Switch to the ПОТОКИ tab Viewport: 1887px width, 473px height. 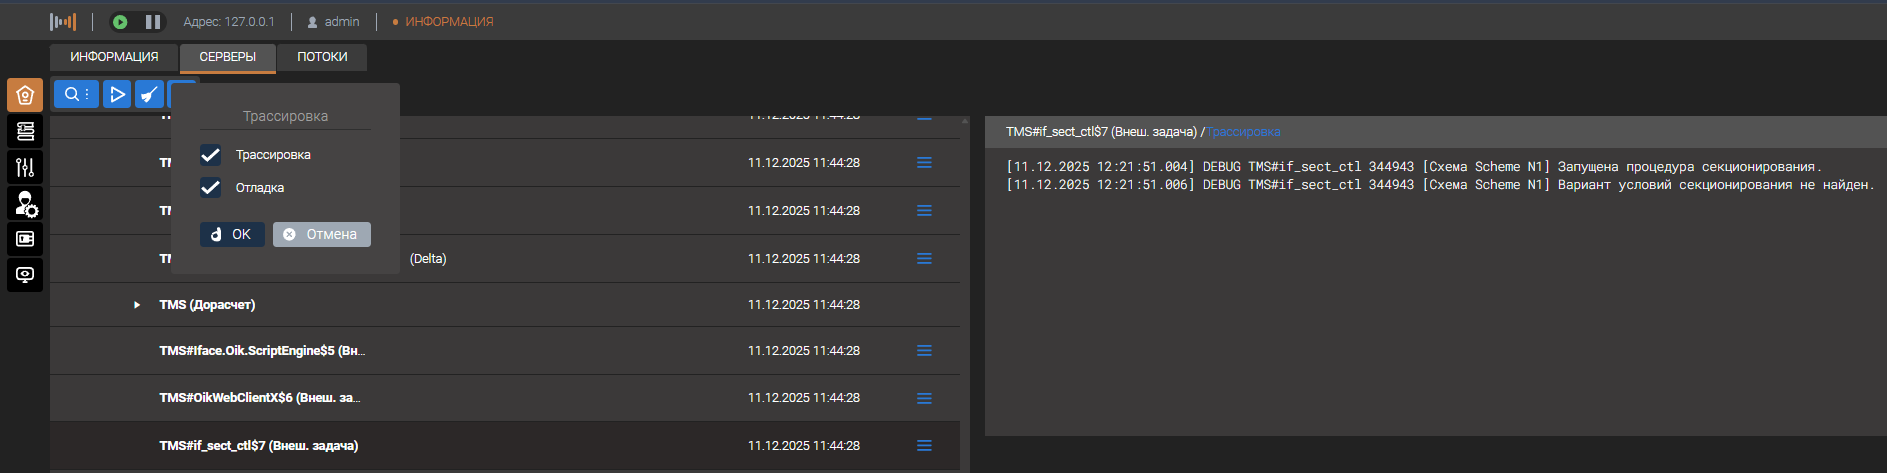pyautogui.click(x=322, y=57)
